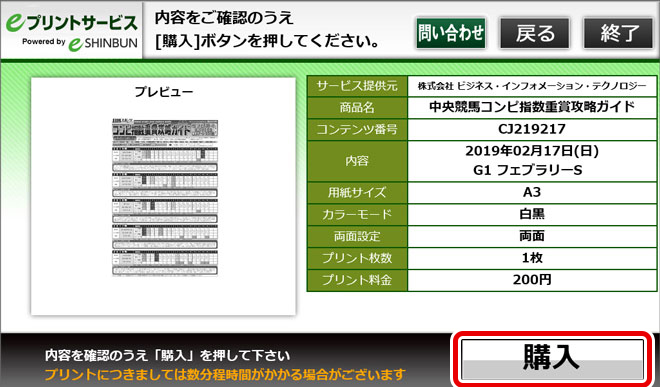Click the orange print time warning text
The image size is (660, 387).
225,374
